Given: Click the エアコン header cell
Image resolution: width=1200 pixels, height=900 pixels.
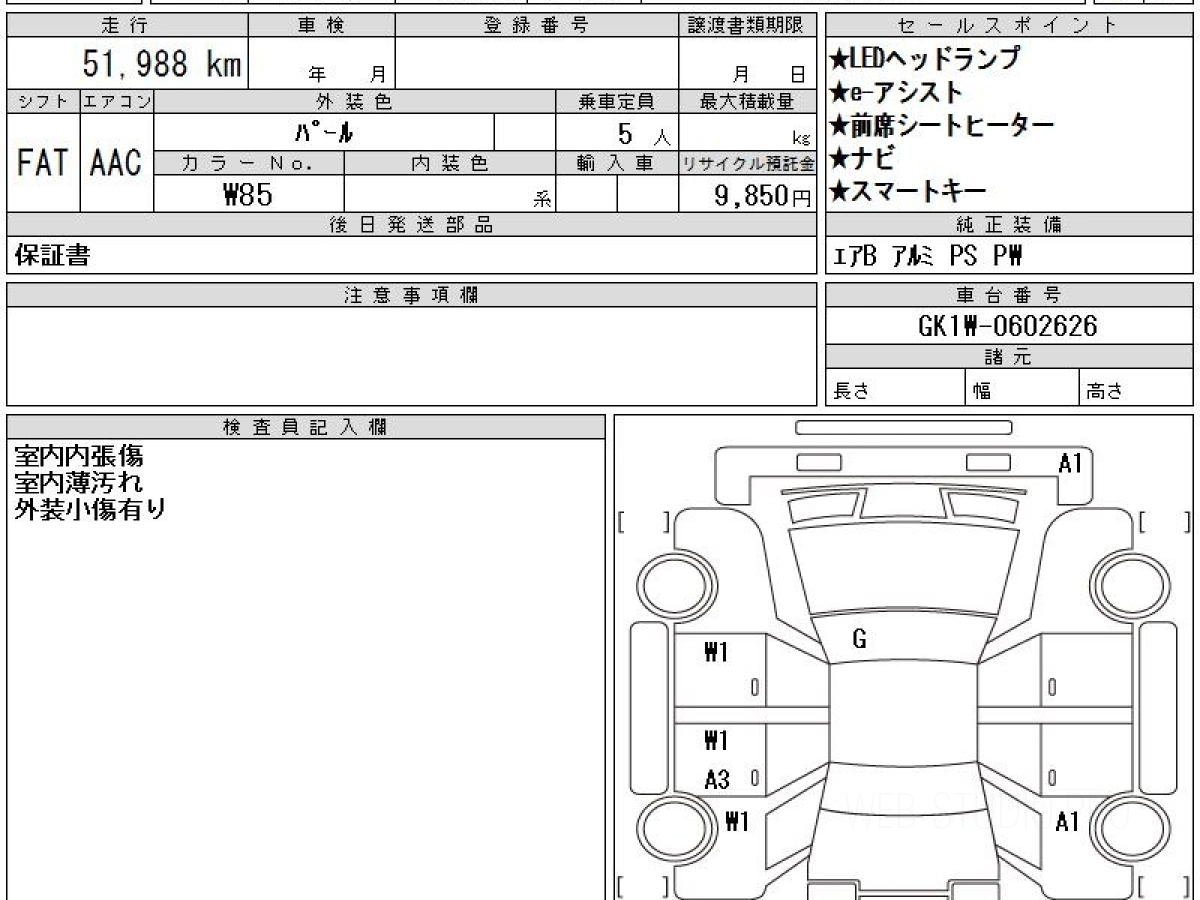Looking at the screenshot, I should click(x=117, y=101).
